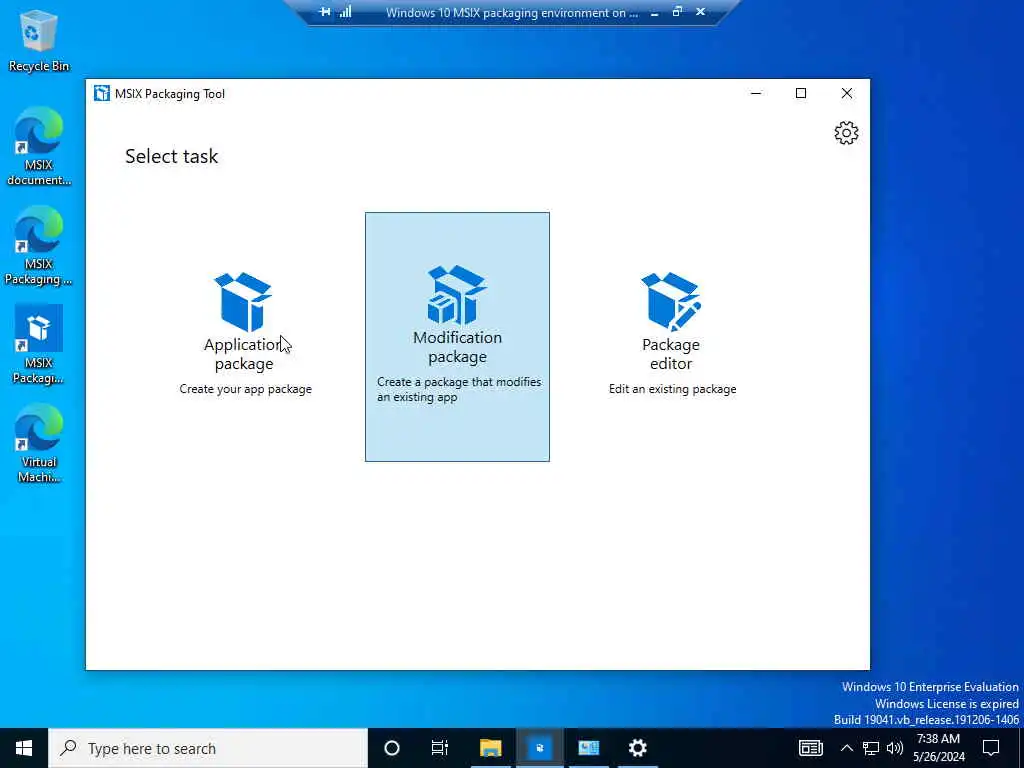
Task: Restore down the VM session window
Action: (677, 12)
